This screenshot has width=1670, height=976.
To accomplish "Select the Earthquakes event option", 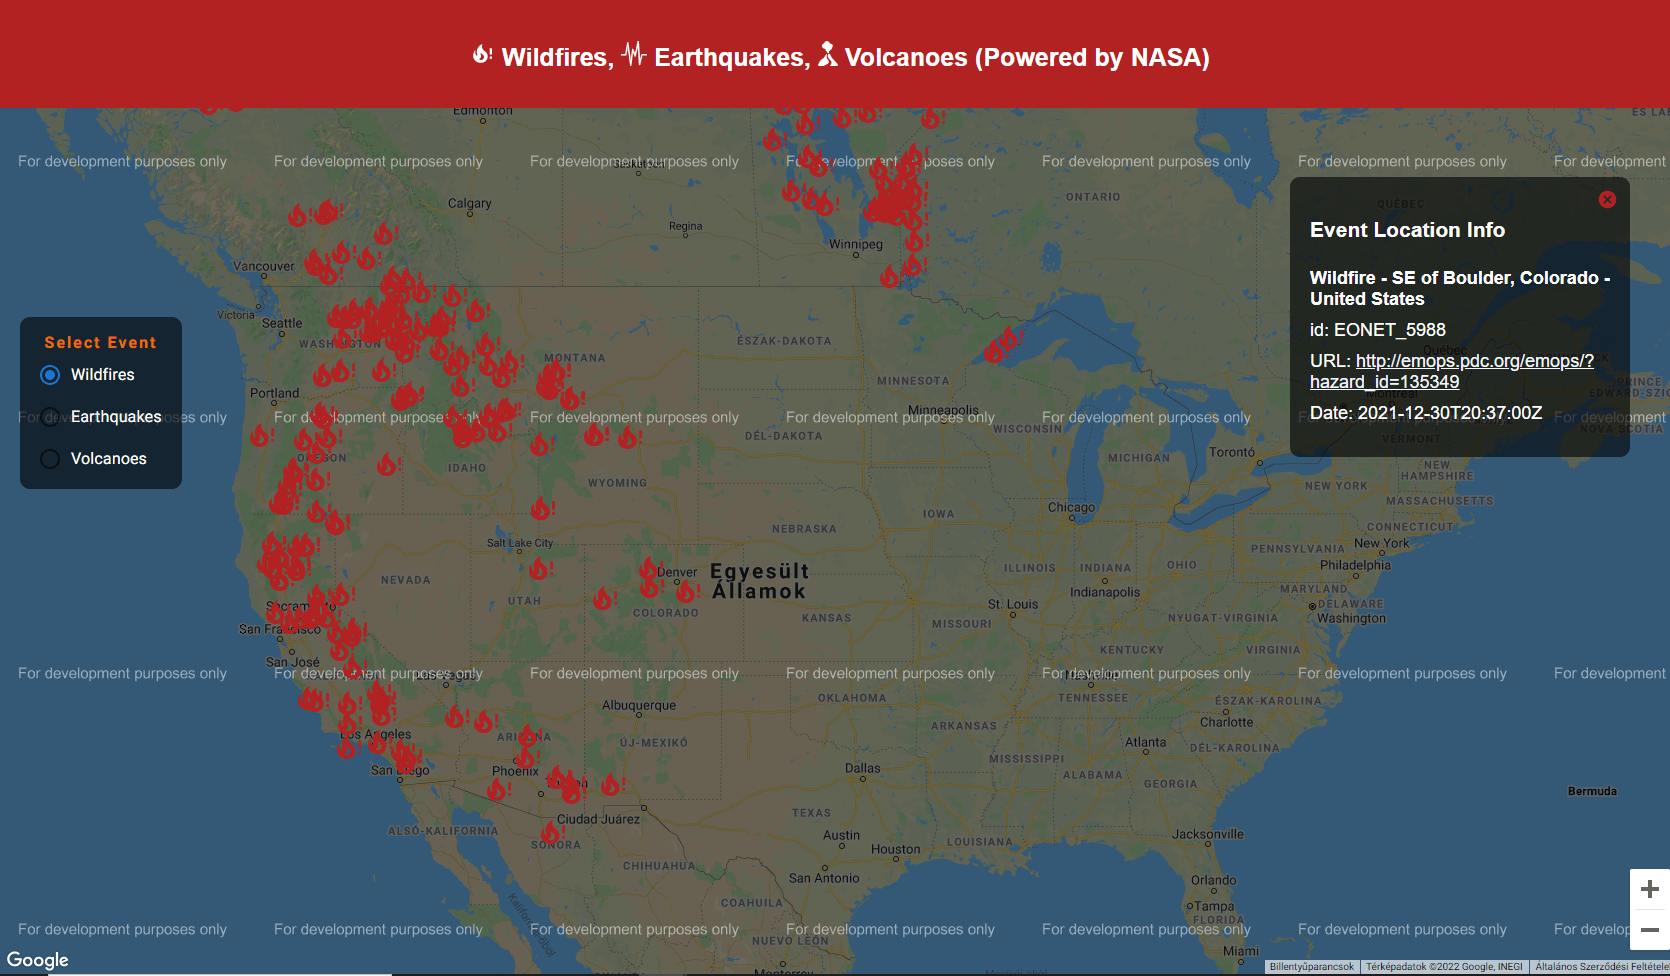I will tap(50, 417).
